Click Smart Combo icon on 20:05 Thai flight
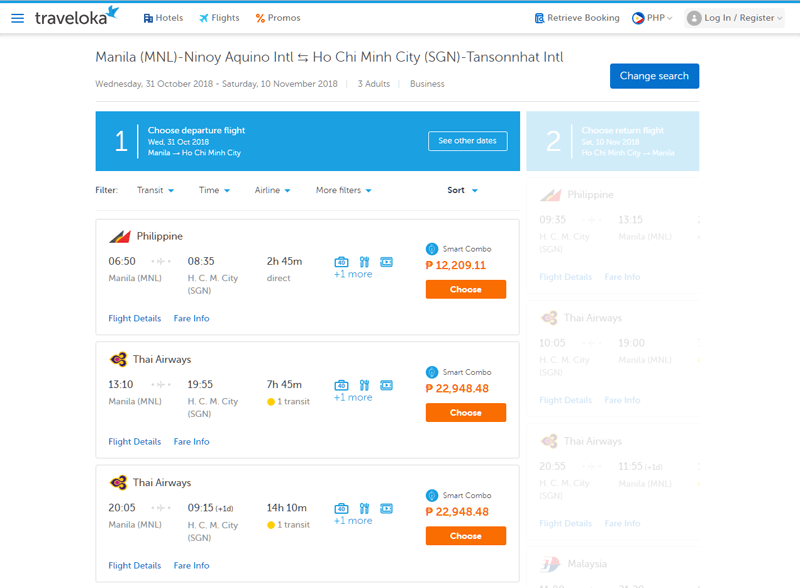800x588 pixels. click(432, 495)
